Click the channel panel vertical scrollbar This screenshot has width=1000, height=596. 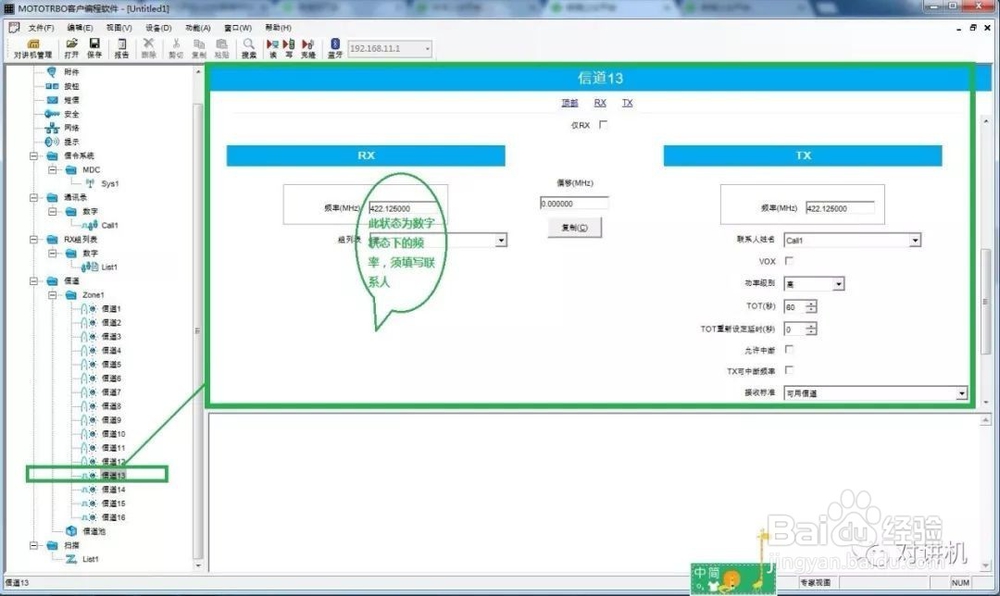point(986,301)
